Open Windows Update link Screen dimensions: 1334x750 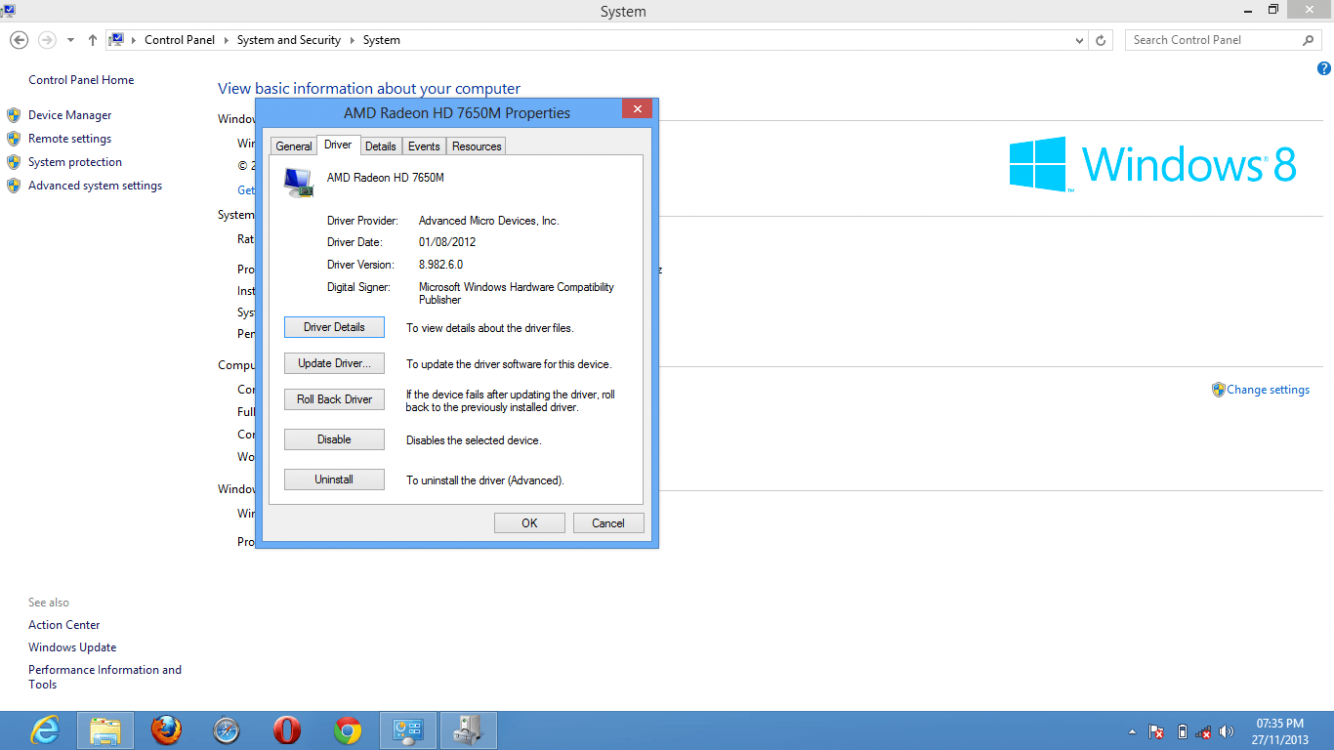click(72, 648)
